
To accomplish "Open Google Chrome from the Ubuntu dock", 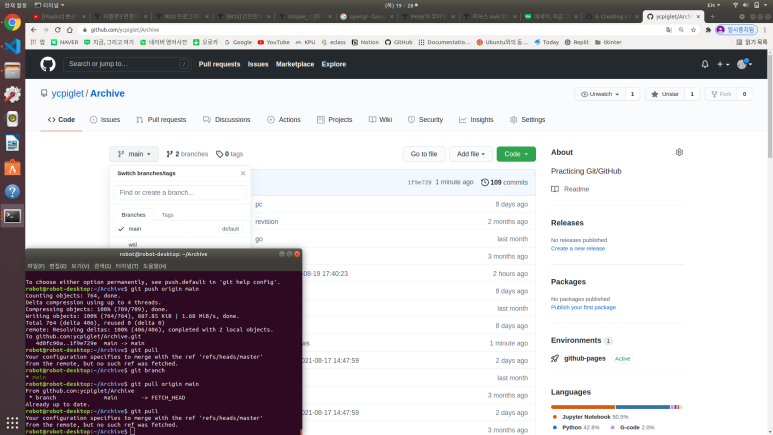I will click(x=12, y=23).
